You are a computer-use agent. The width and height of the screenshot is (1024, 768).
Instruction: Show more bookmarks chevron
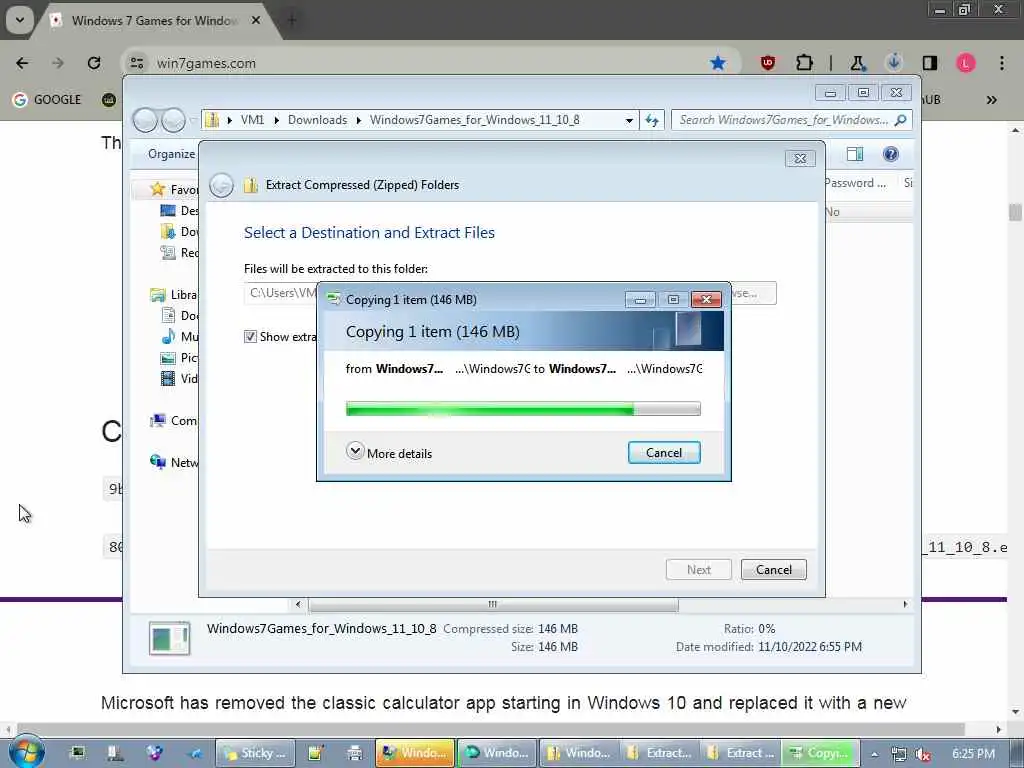(x=991, y=99)
